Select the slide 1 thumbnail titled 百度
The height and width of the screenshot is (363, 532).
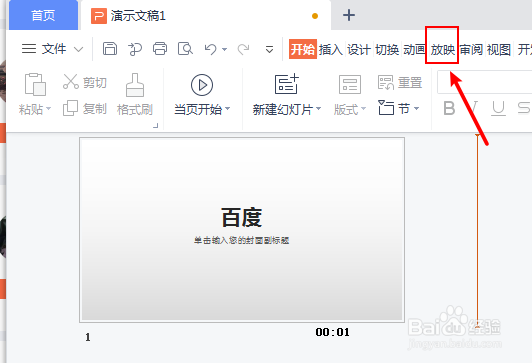tap(242, 230)
